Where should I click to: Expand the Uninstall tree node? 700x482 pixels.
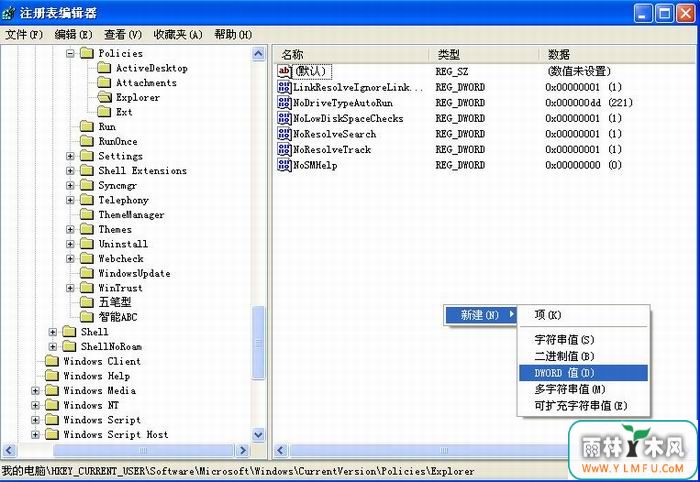70,244
